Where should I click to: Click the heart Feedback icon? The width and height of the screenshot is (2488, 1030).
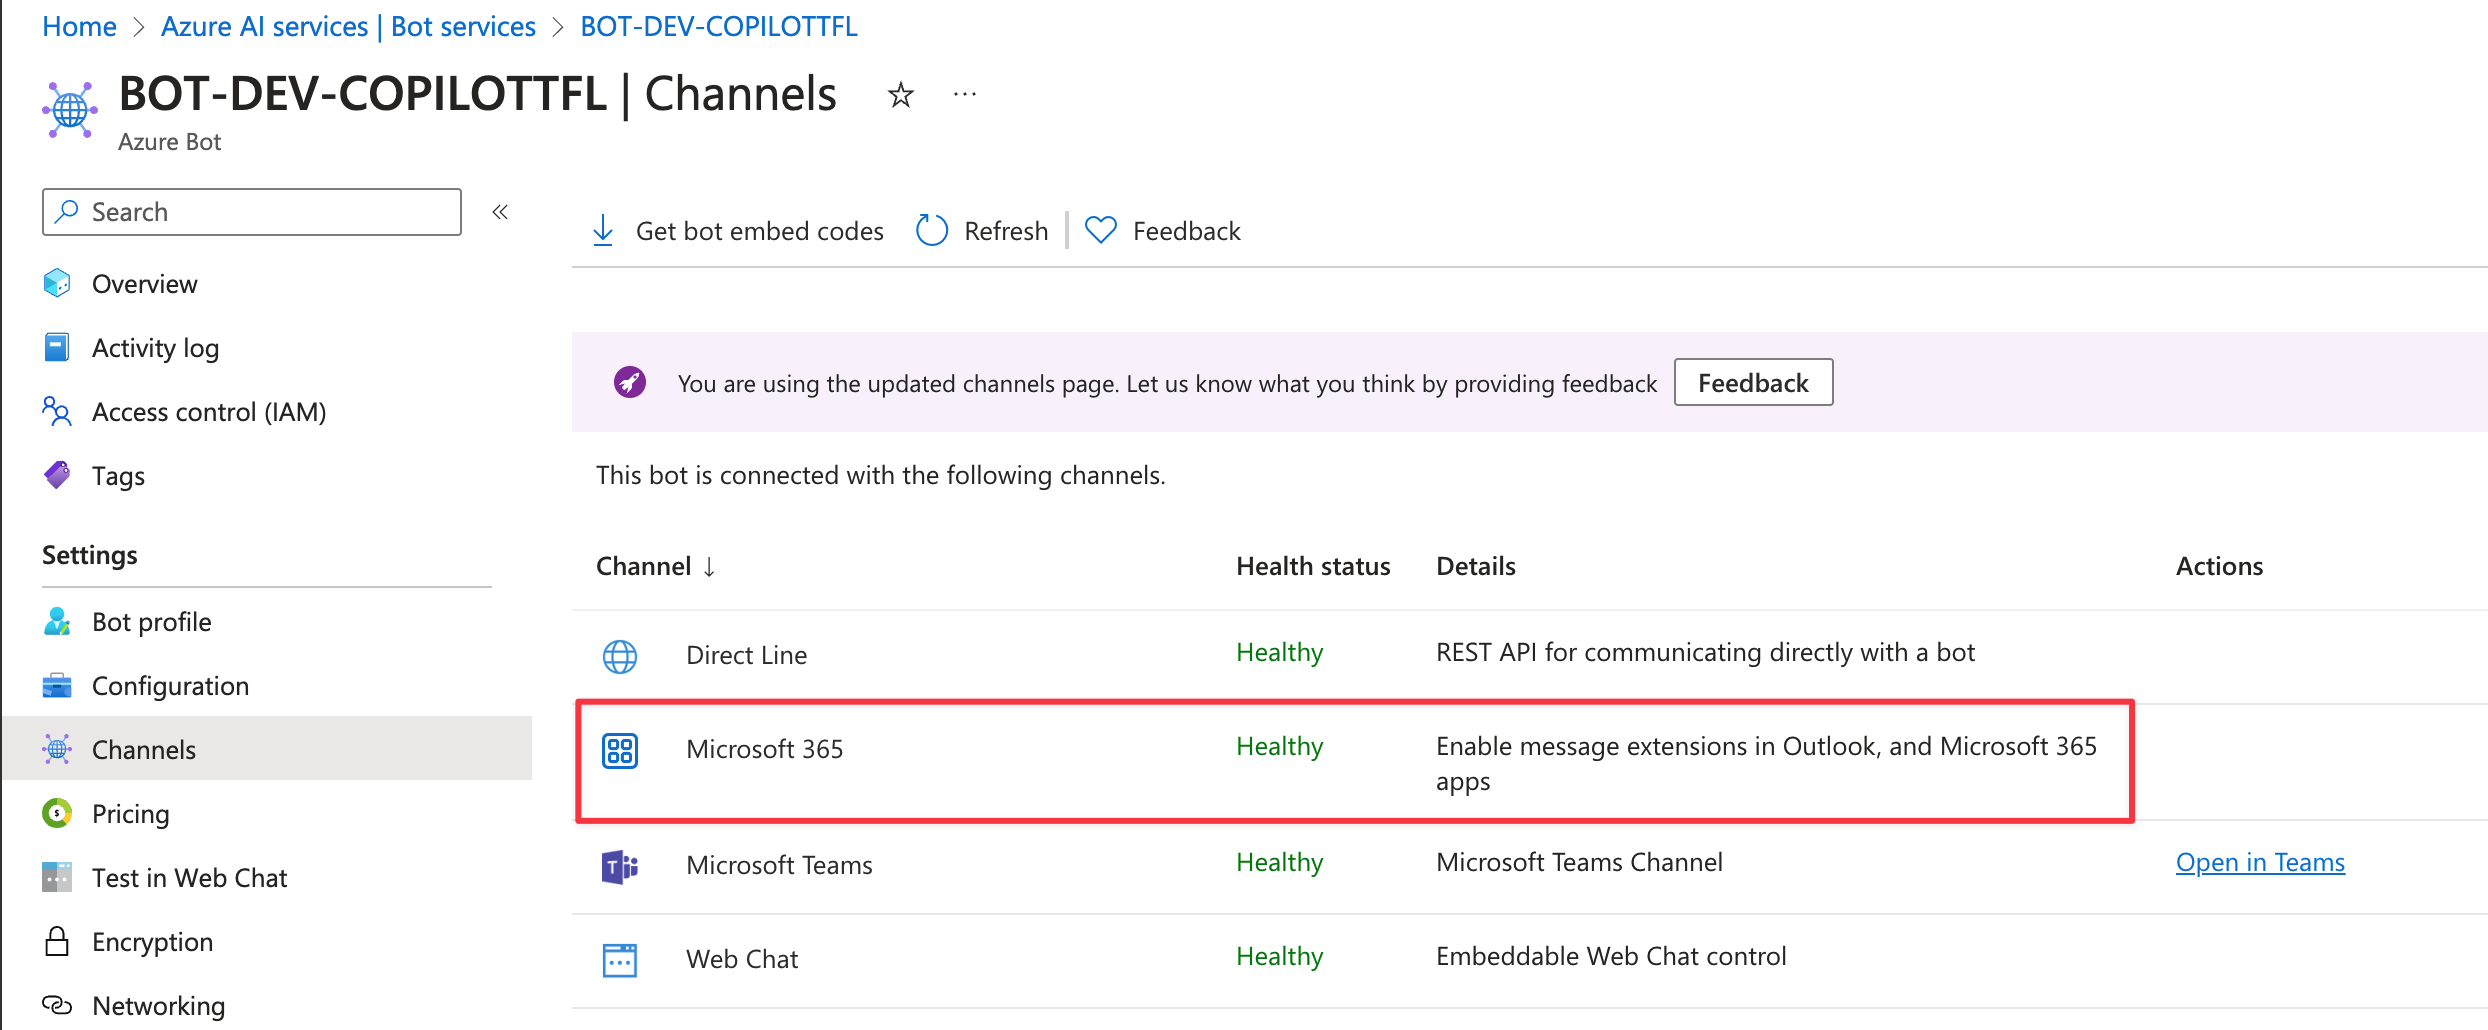[1101, 231]
